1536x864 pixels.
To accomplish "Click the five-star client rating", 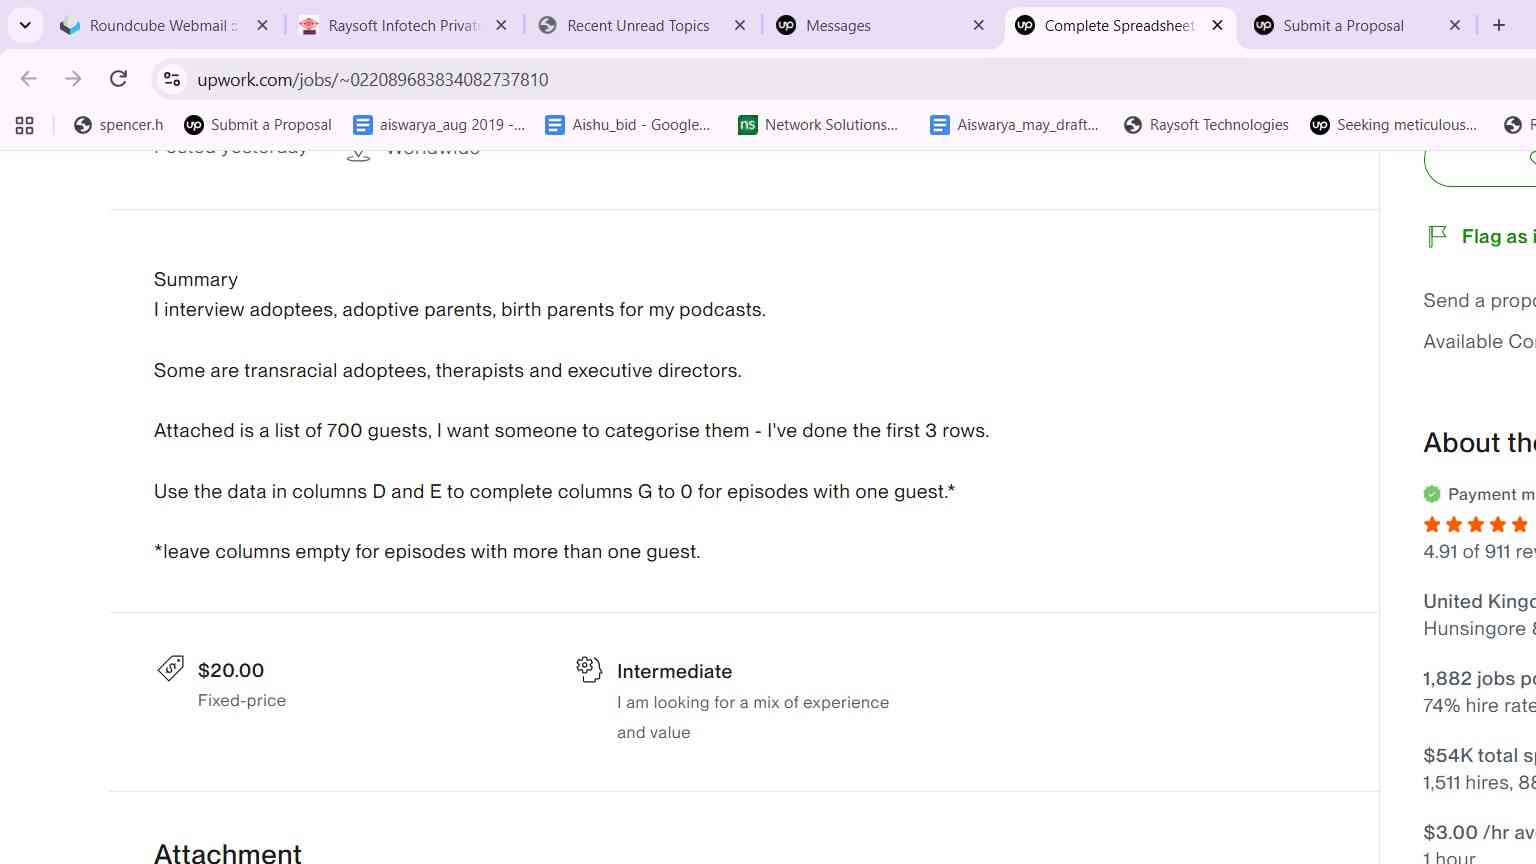I will point(1476,524).
